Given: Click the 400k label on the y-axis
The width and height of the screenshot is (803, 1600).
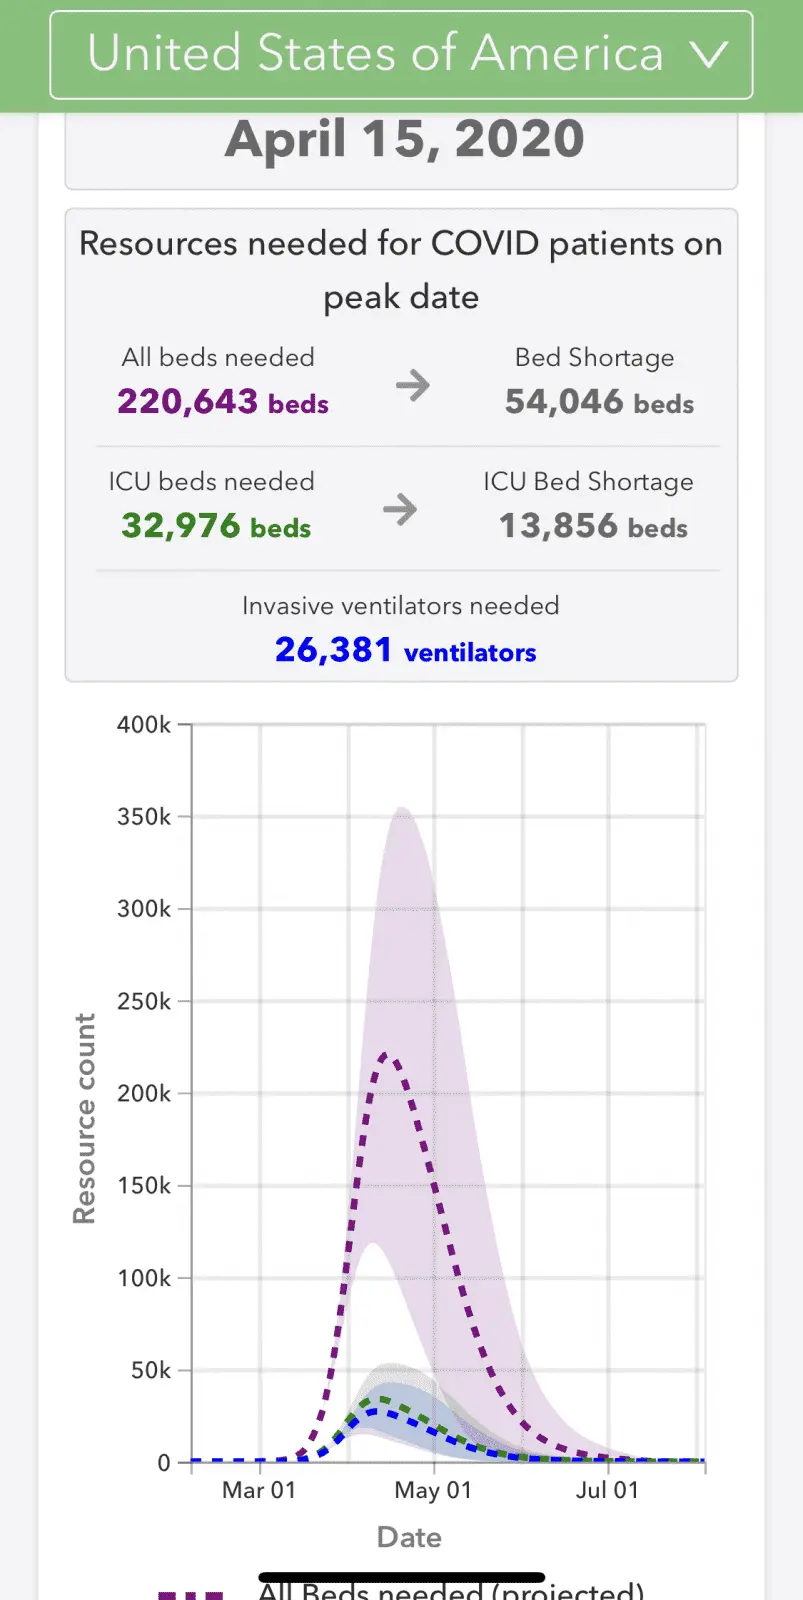Looking at the screenshot, I should tap(144, 724).
